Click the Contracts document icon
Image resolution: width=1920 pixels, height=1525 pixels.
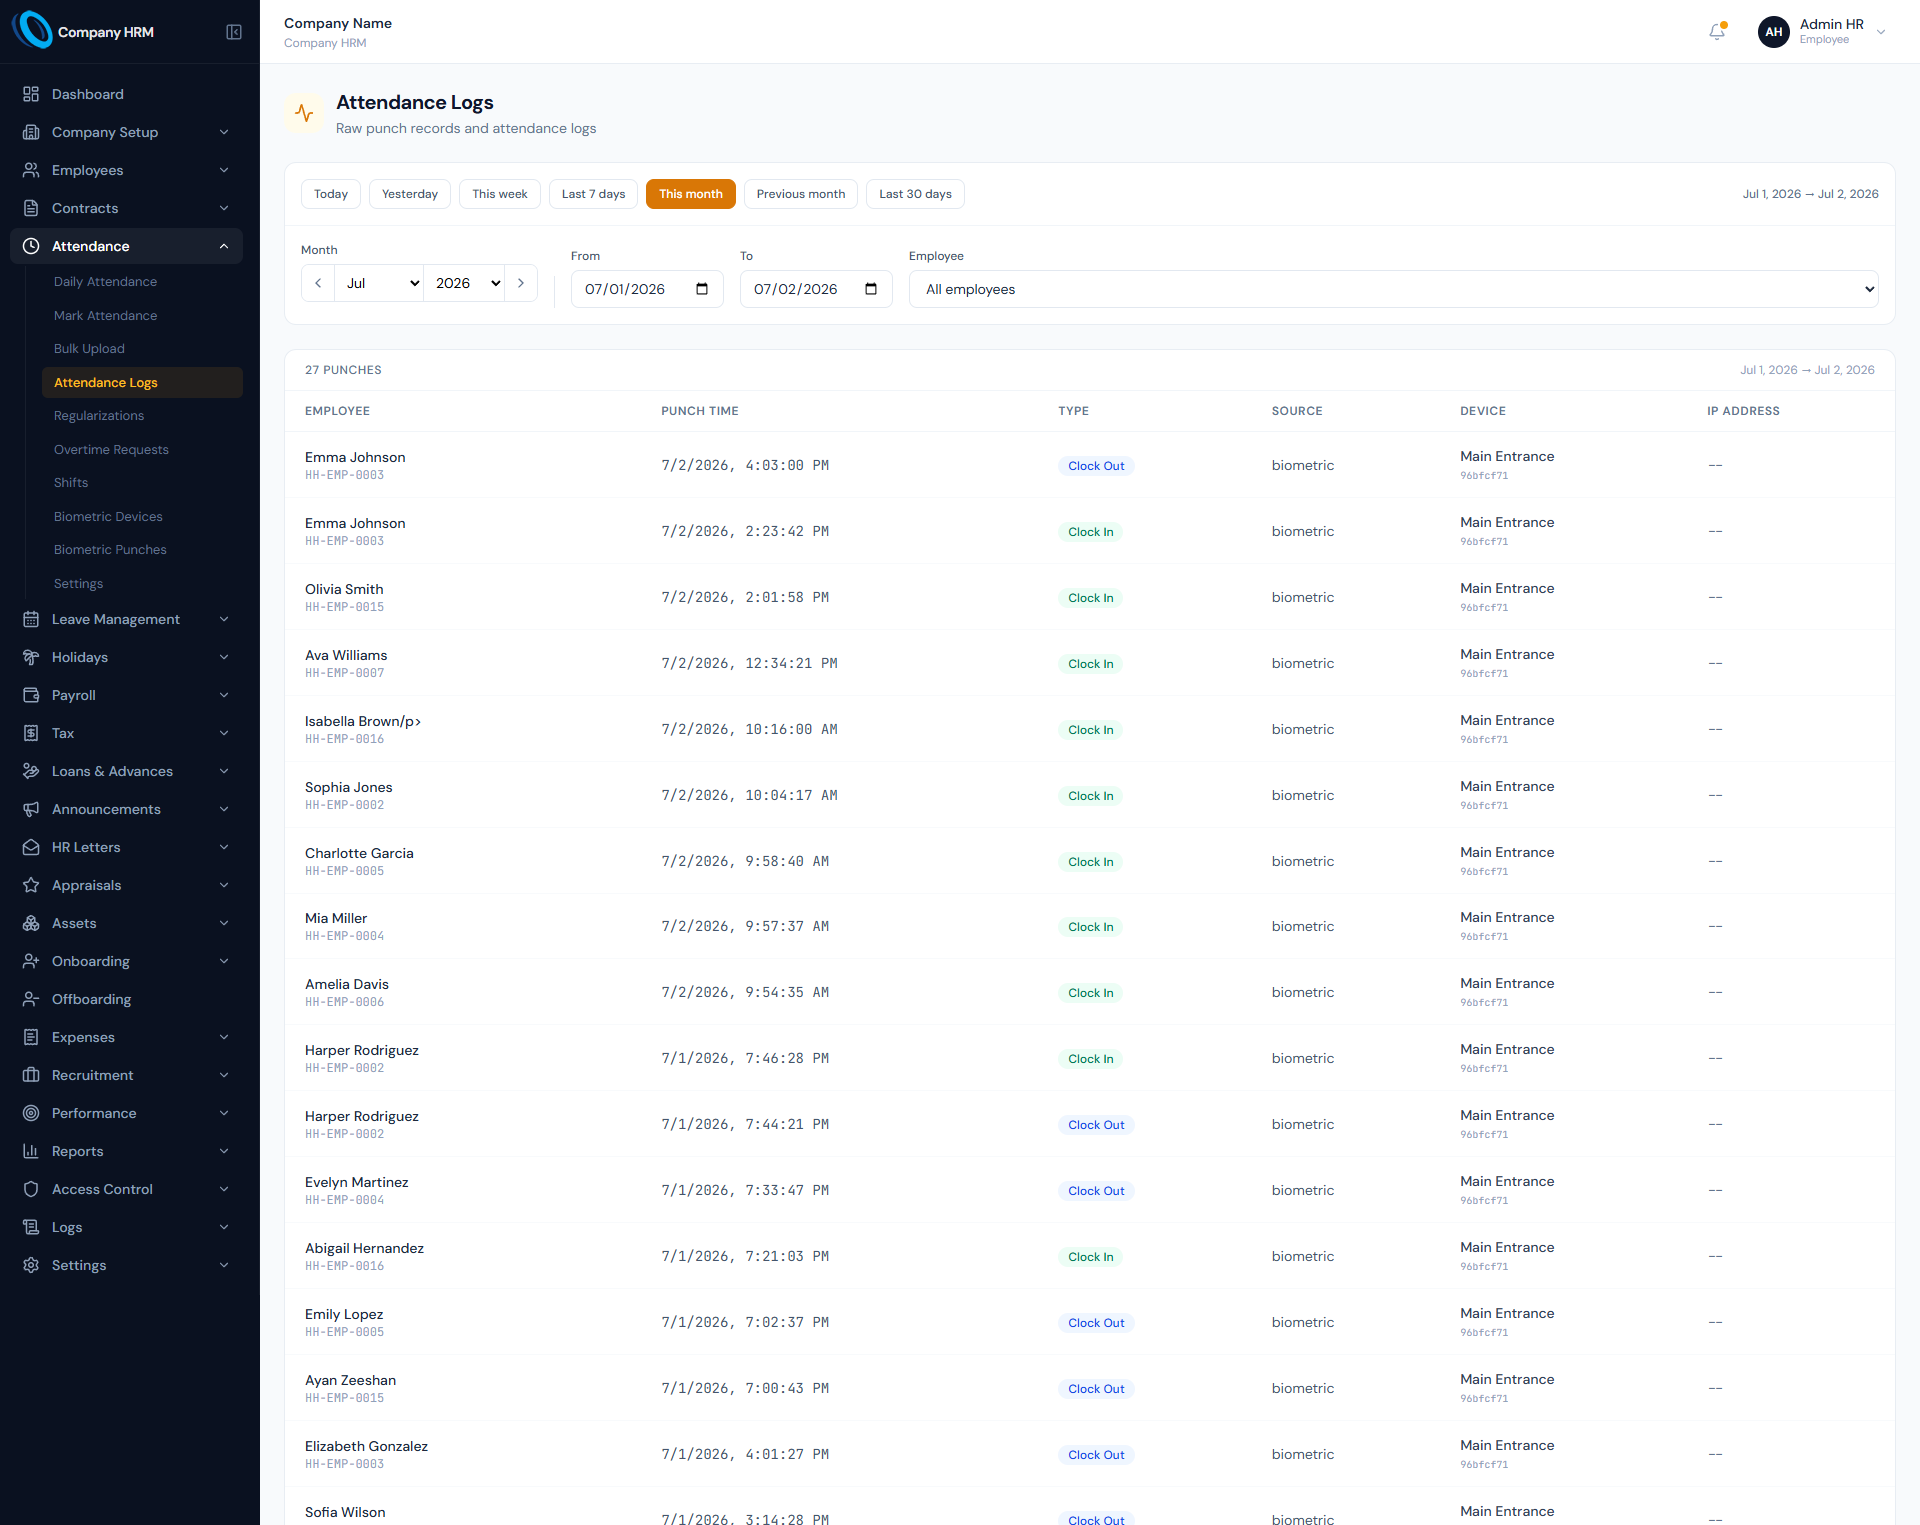31,208
